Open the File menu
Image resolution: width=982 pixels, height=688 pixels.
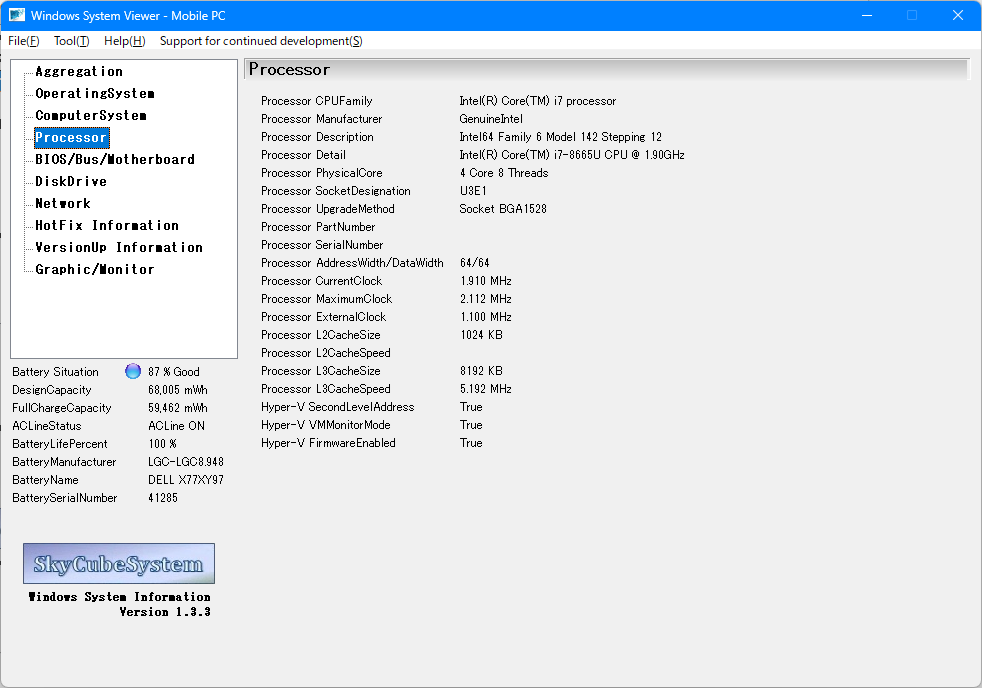[24, 41]
